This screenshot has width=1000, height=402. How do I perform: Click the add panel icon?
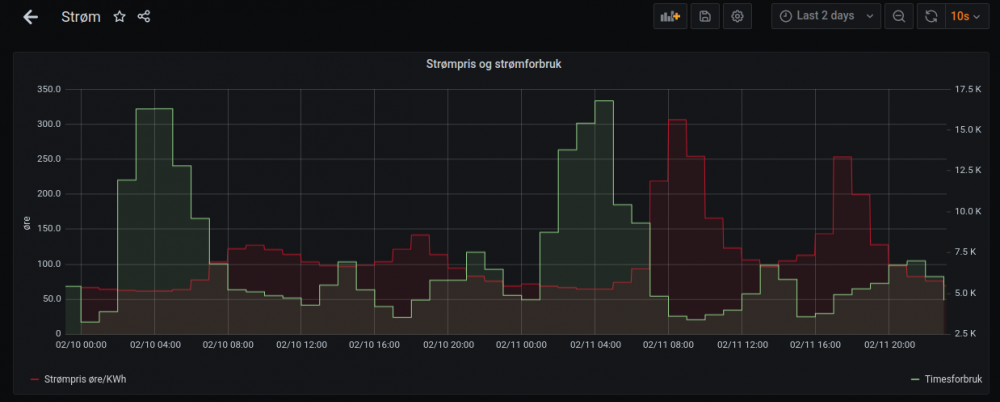point(667,17)
